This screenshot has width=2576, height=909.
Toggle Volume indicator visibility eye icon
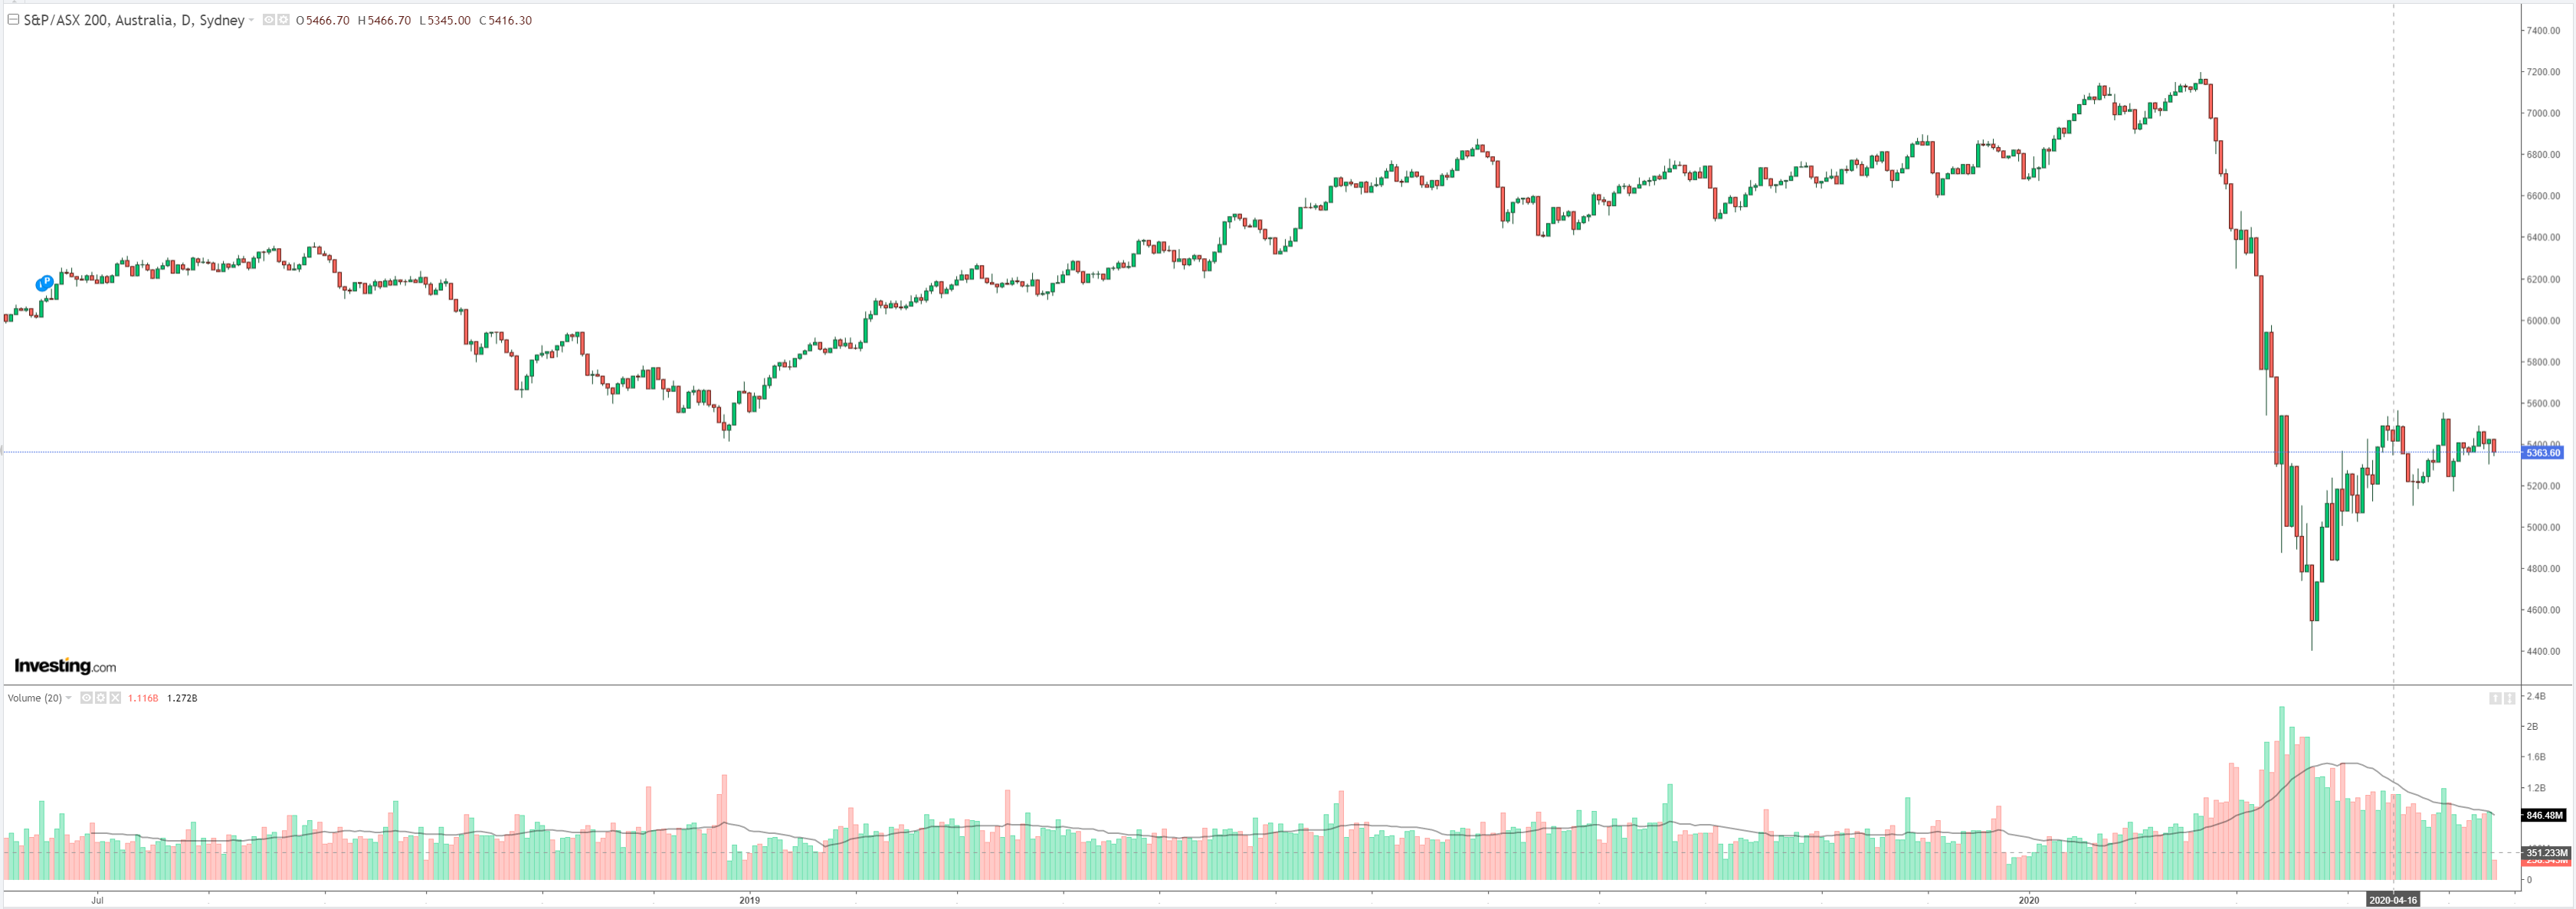(86, 698)
